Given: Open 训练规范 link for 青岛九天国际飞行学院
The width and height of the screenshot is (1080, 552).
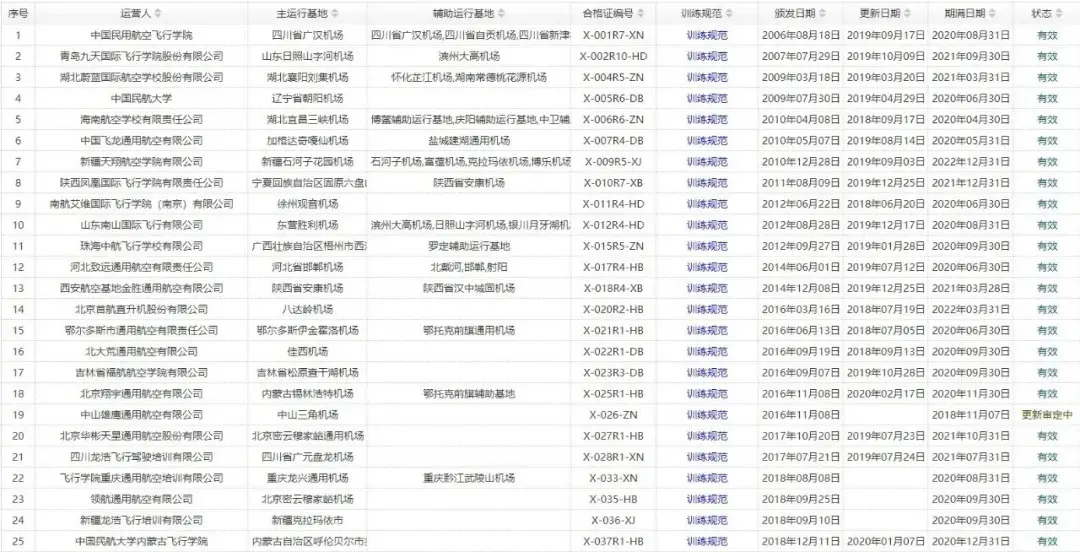Looking at the screenshot, I should coord(707,57).
